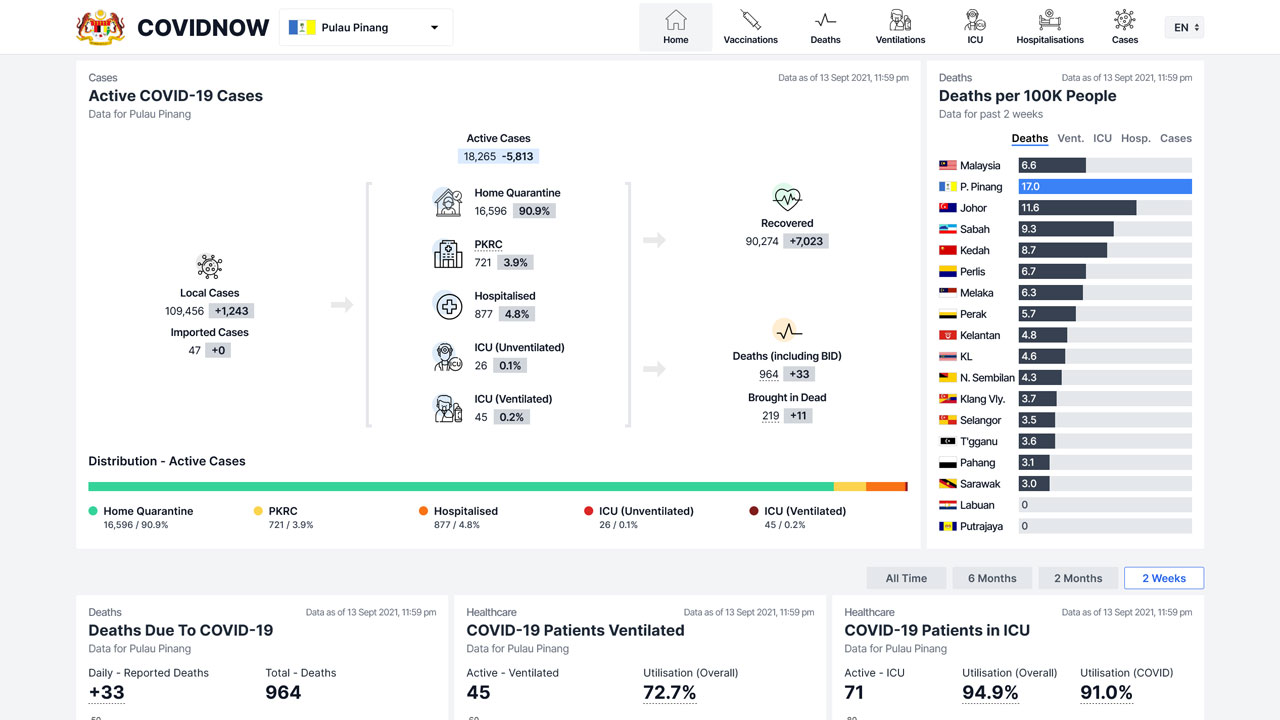This screenshot has height=720, width=1280.
Task: Click the ICU (Ventilated) patient icon
Action: (448, 408)
